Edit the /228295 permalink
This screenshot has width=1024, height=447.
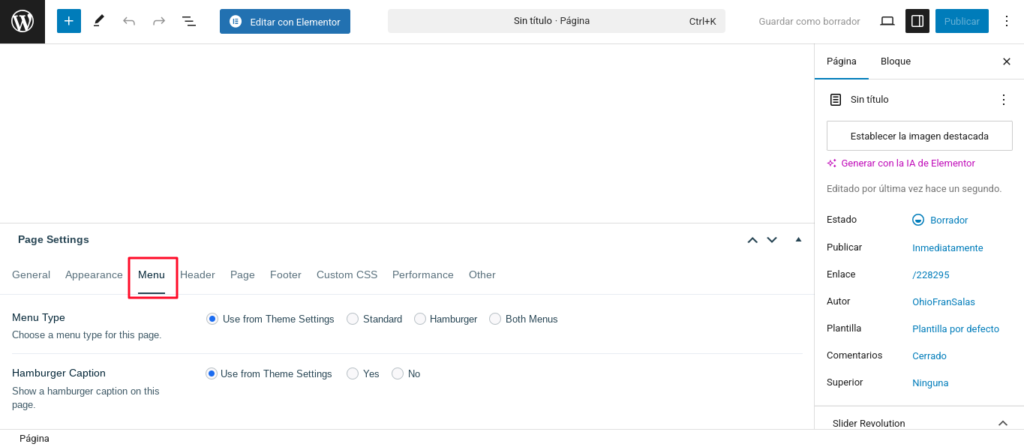(x=931, y=275)
